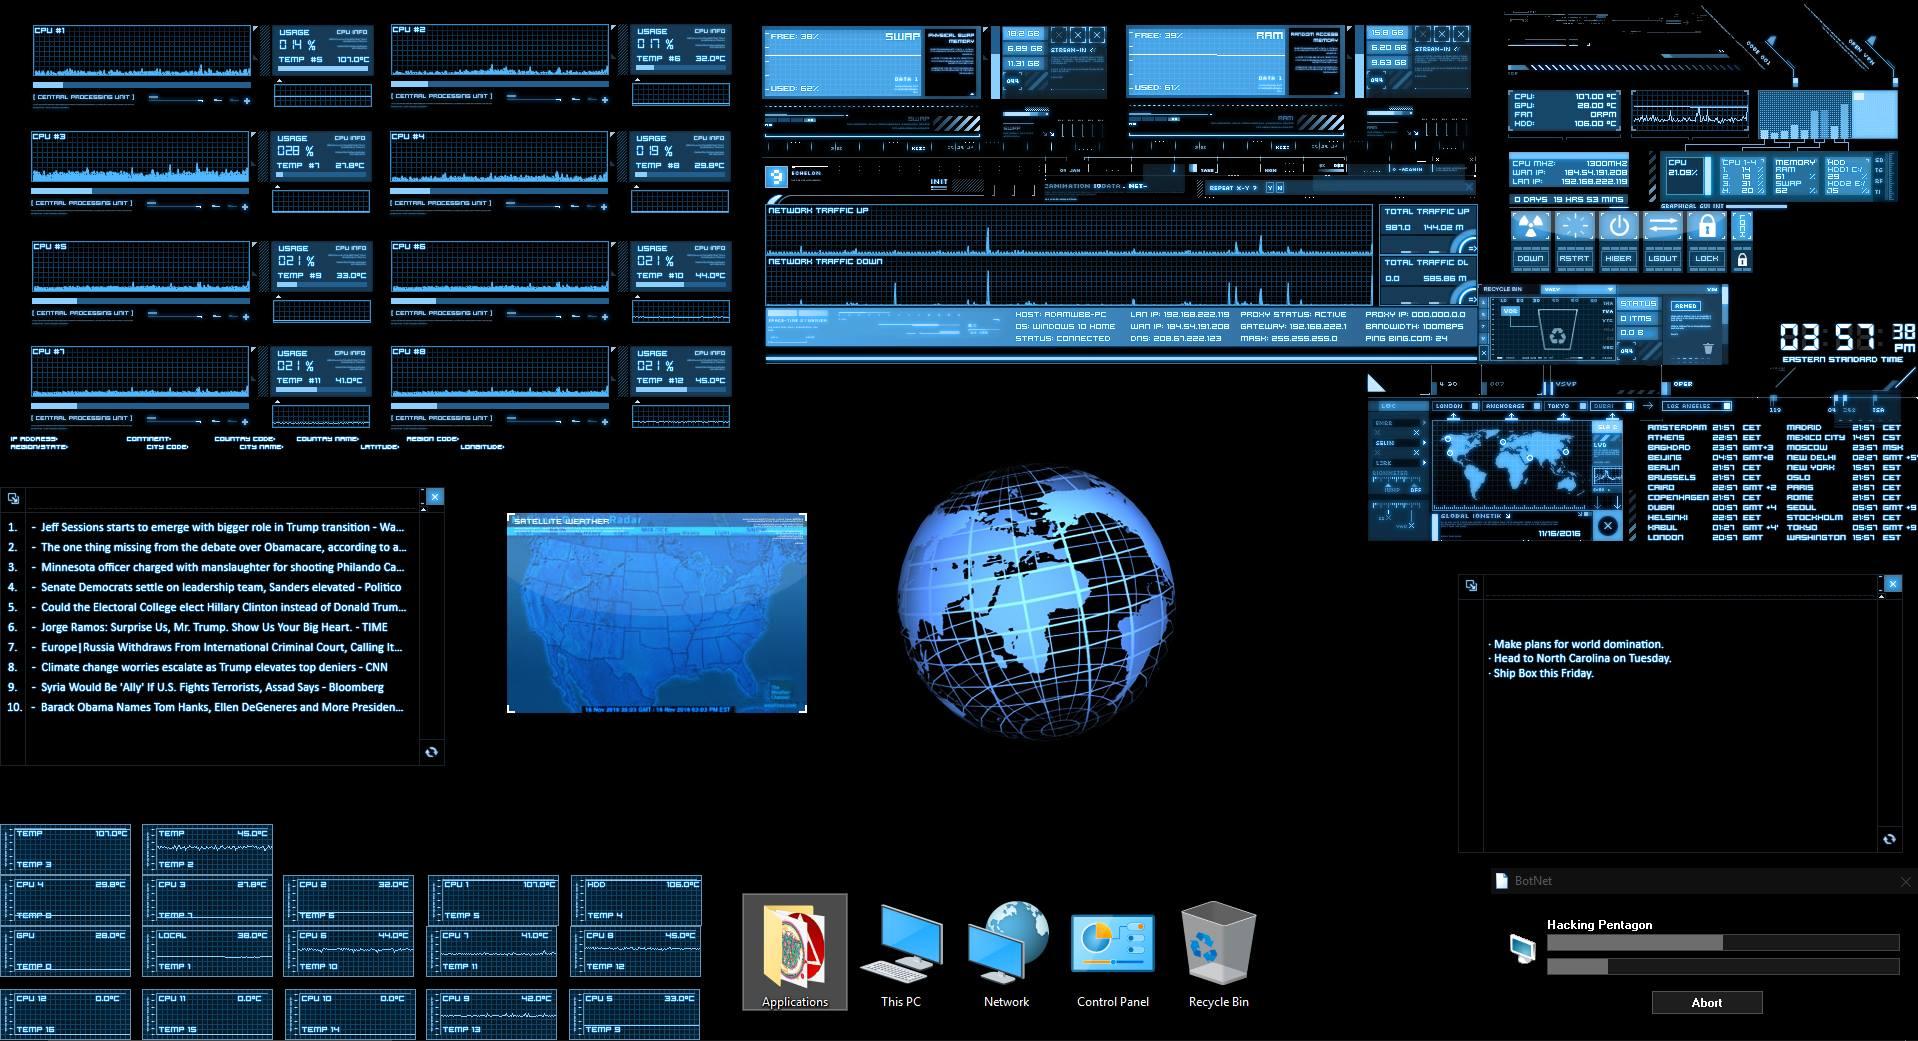Open the Applications folder icon
The image size is (1918, 1041).
(795, 951)
